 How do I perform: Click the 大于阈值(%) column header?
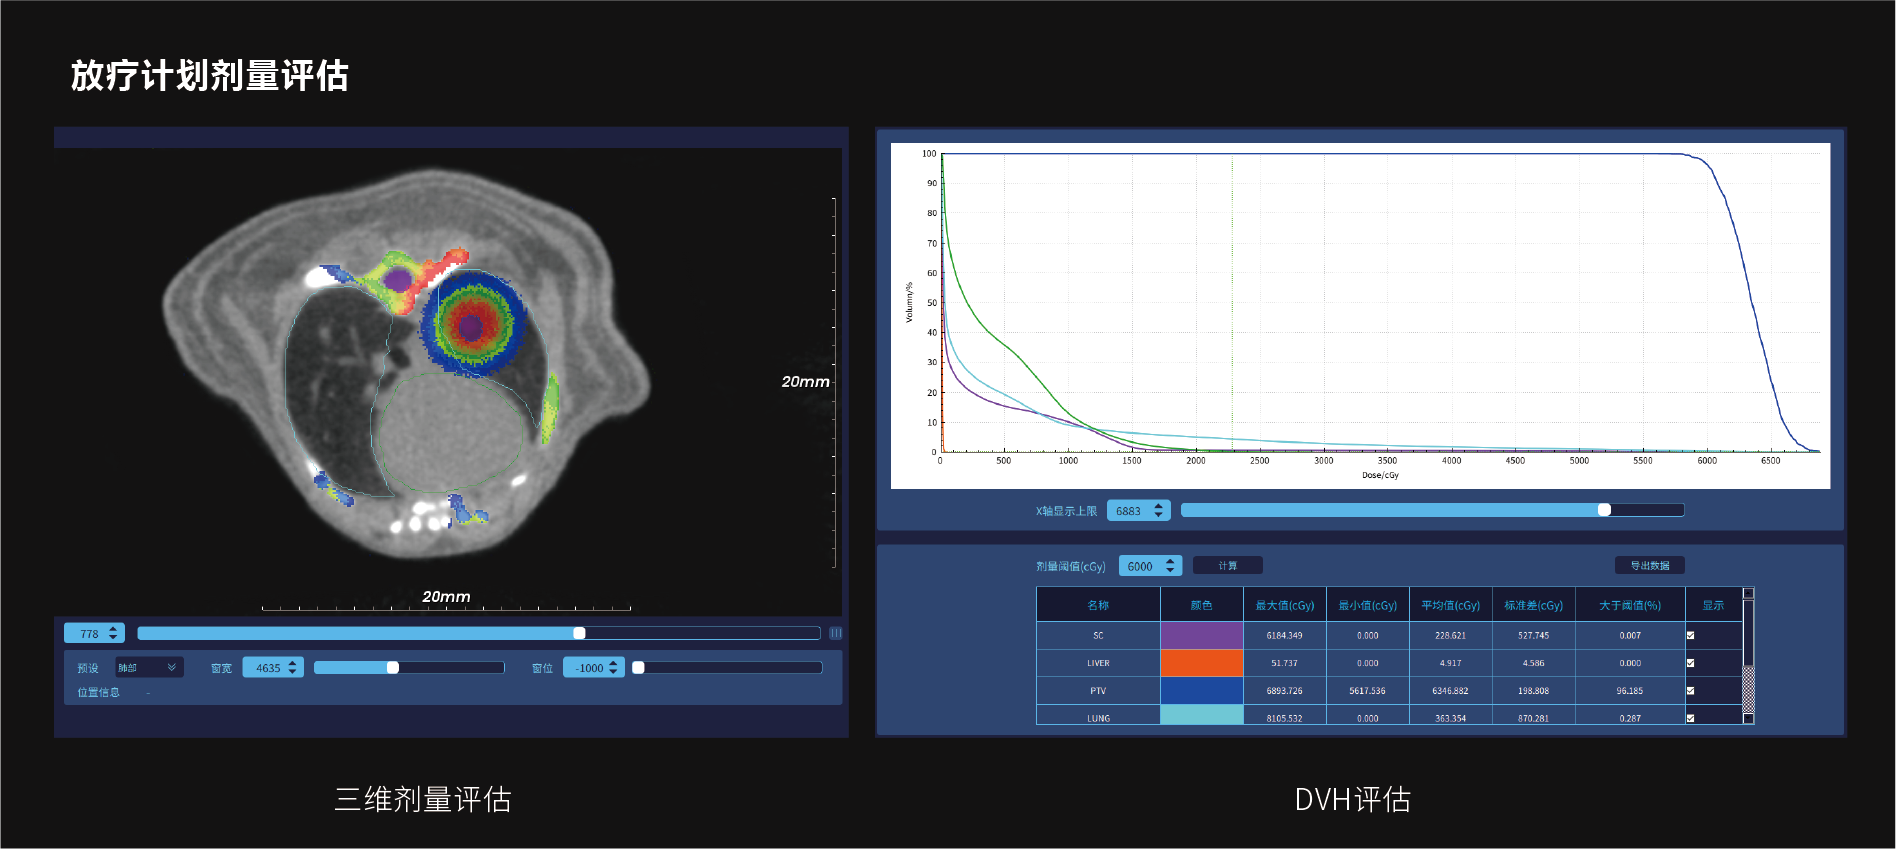tap(1630, 605)
